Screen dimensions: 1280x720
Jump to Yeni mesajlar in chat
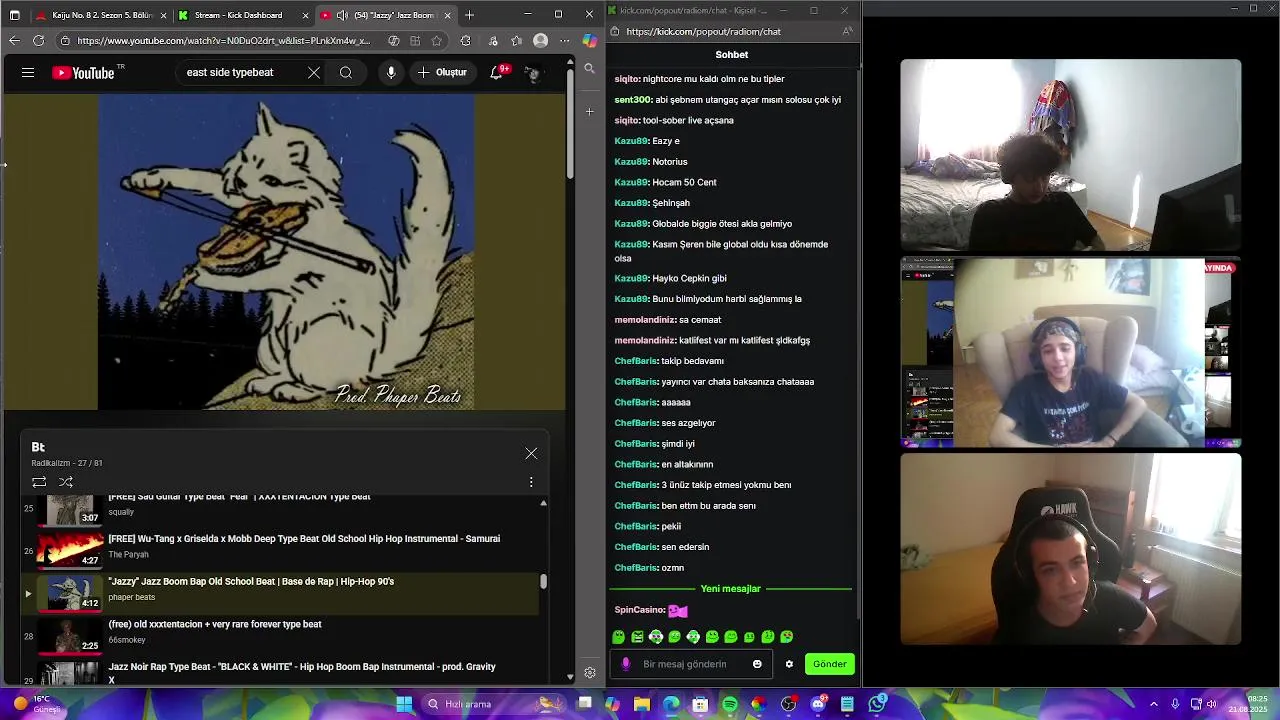point(730,589)
